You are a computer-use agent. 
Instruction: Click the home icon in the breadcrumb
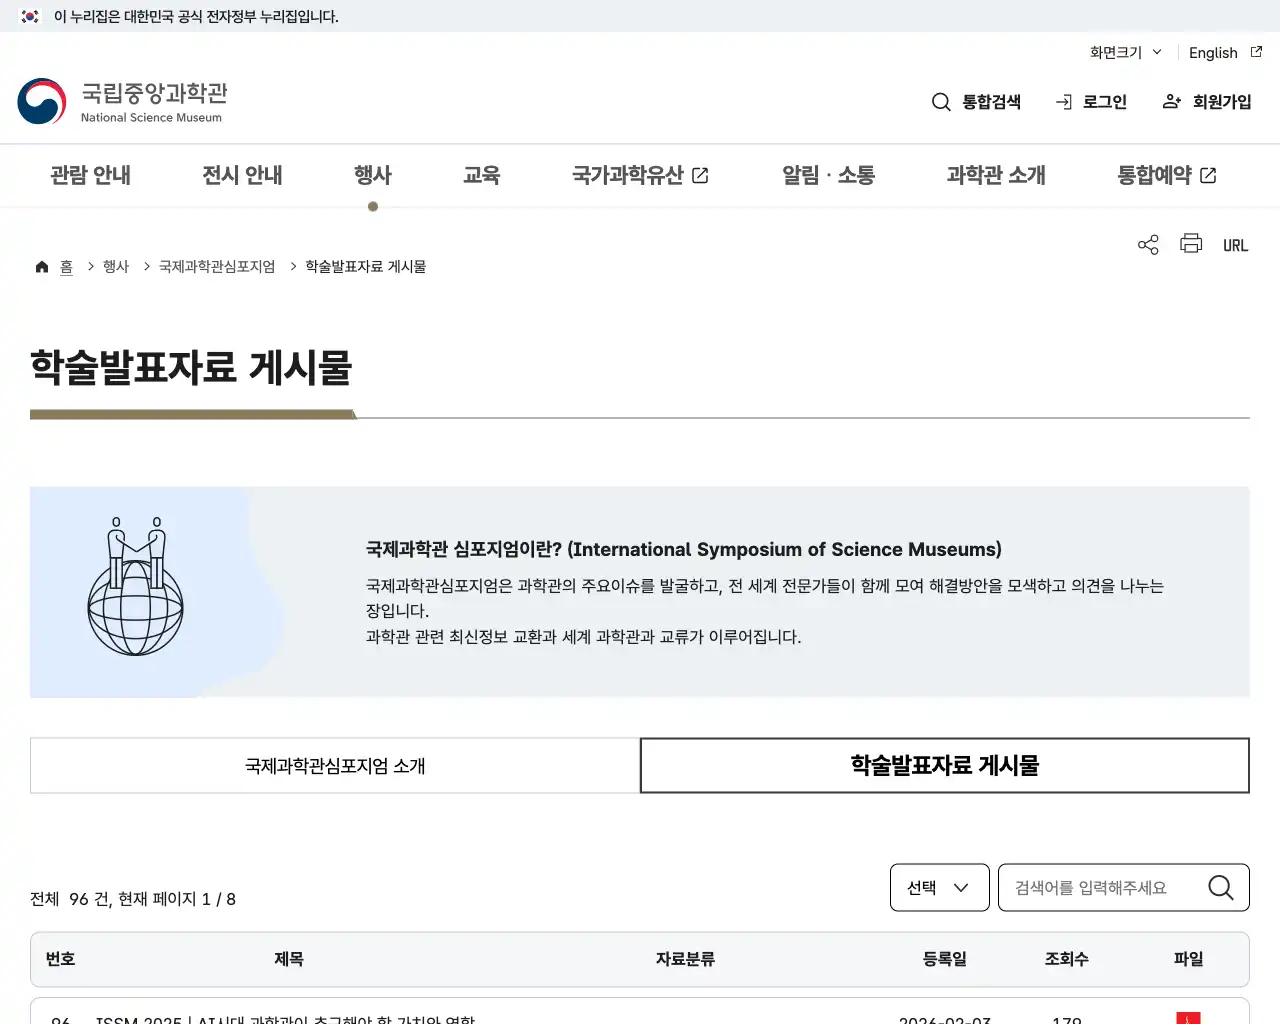(42, 266)
